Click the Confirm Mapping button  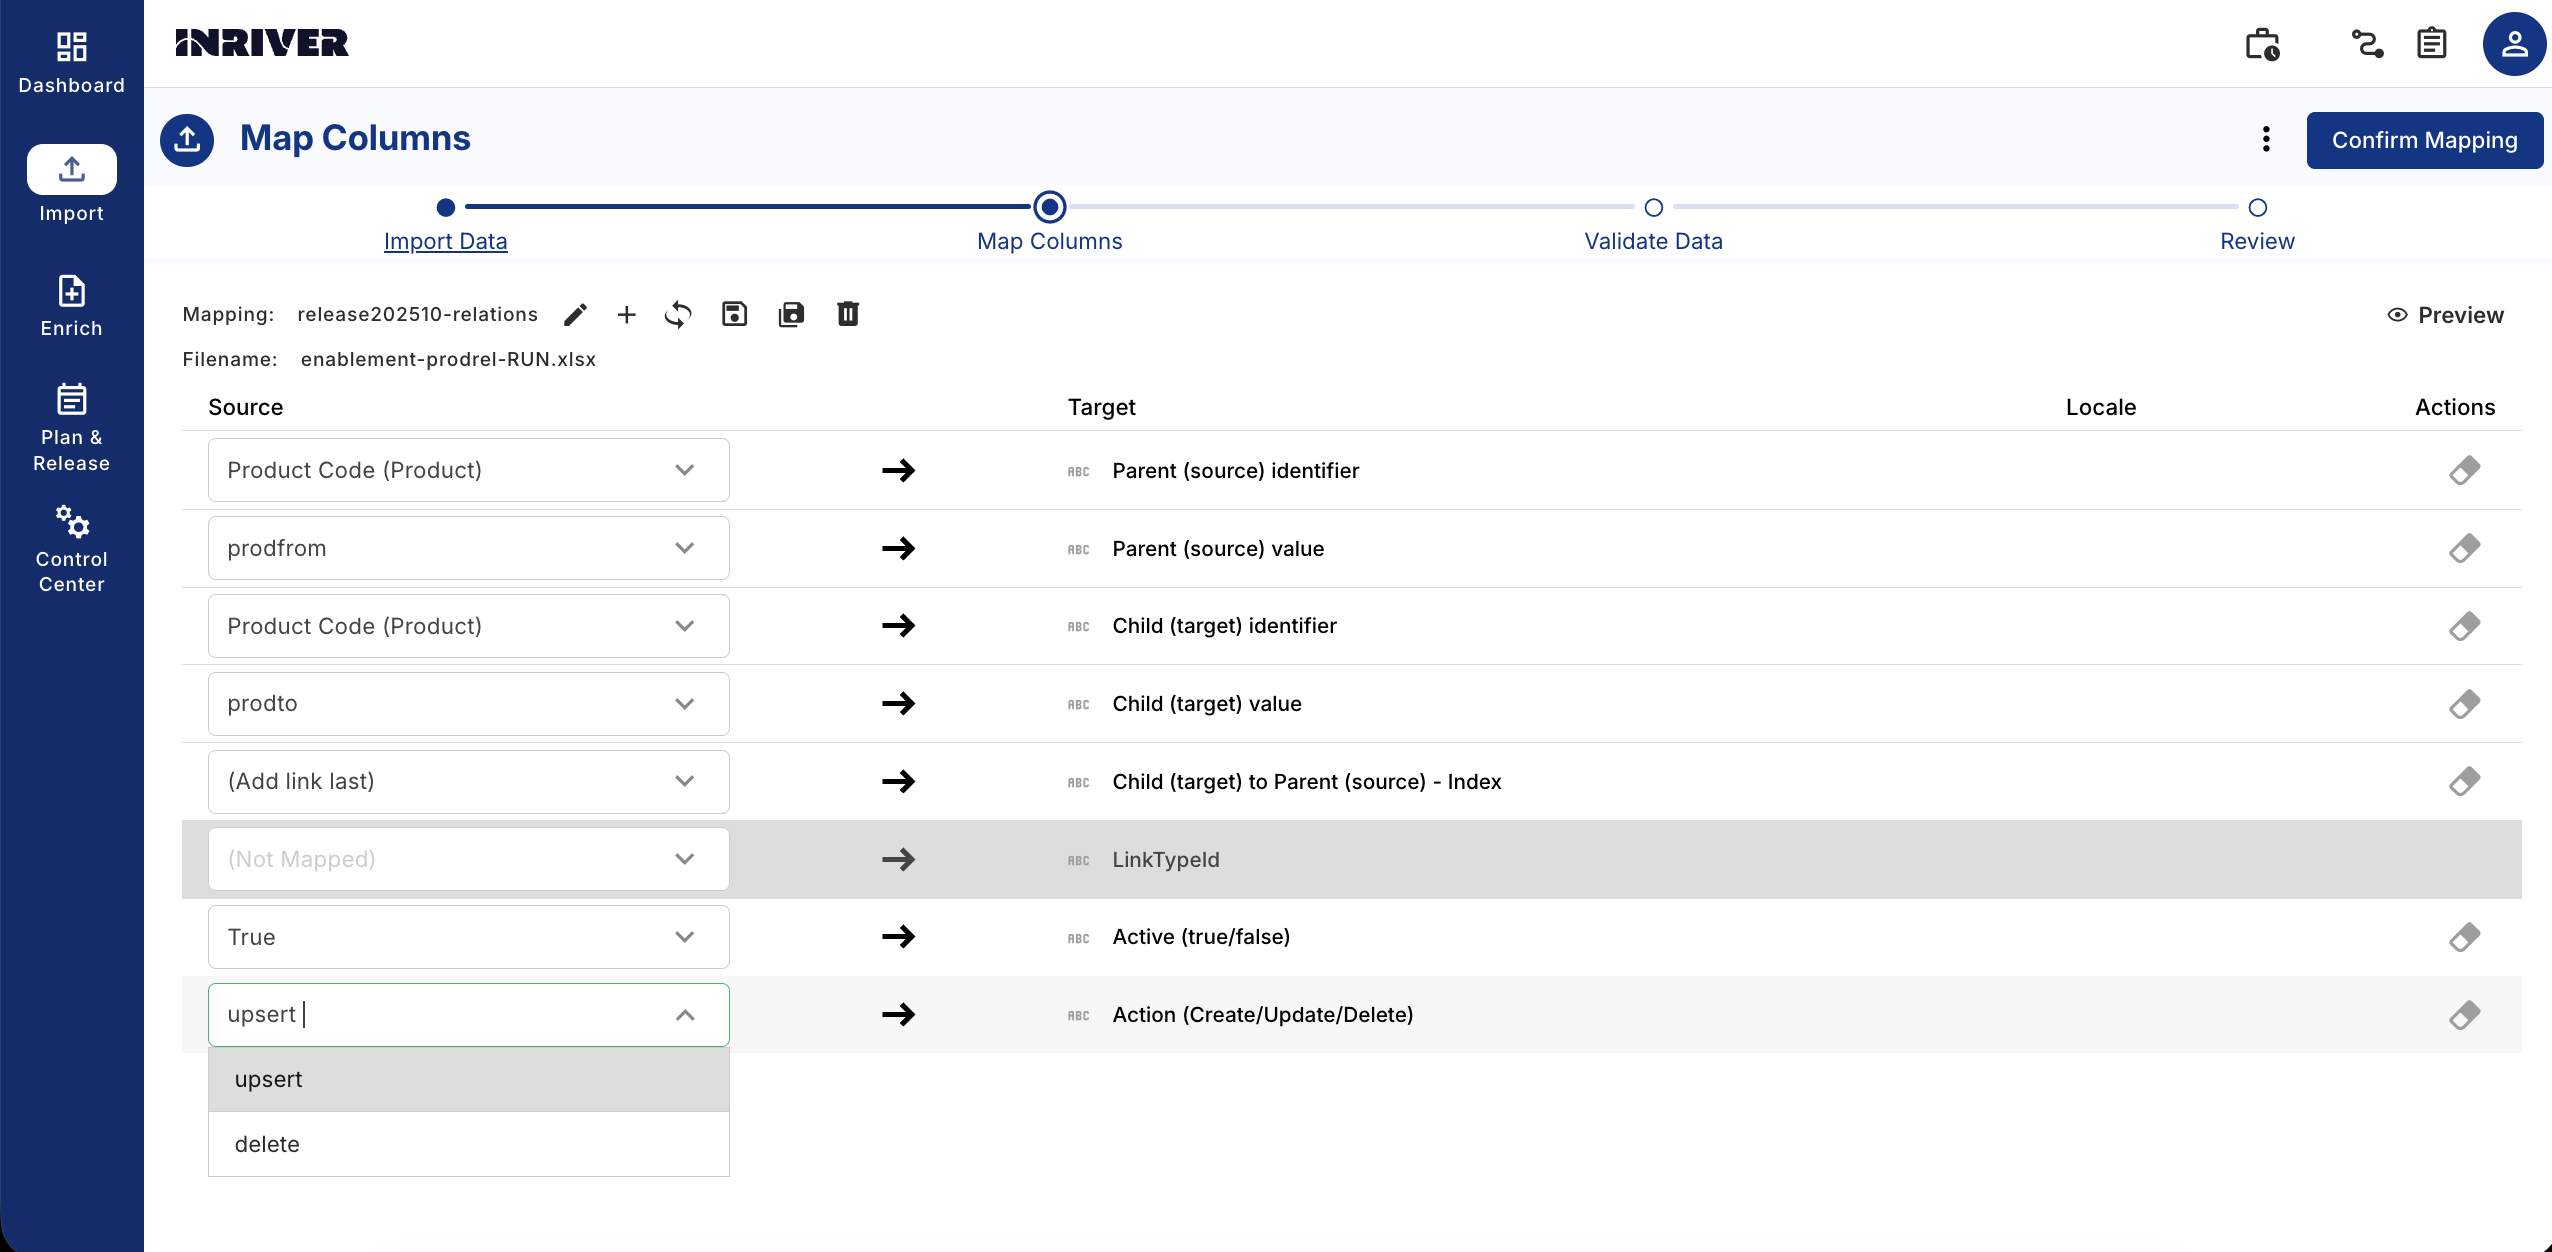2424,140
